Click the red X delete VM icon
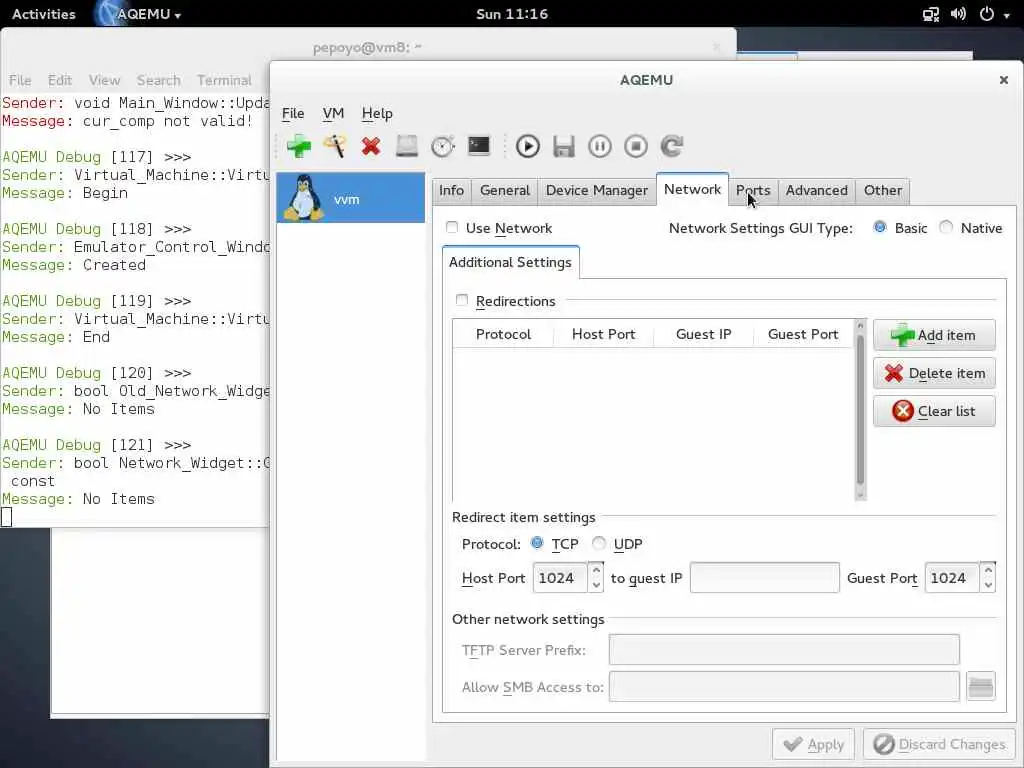 (x=371, y=146)
